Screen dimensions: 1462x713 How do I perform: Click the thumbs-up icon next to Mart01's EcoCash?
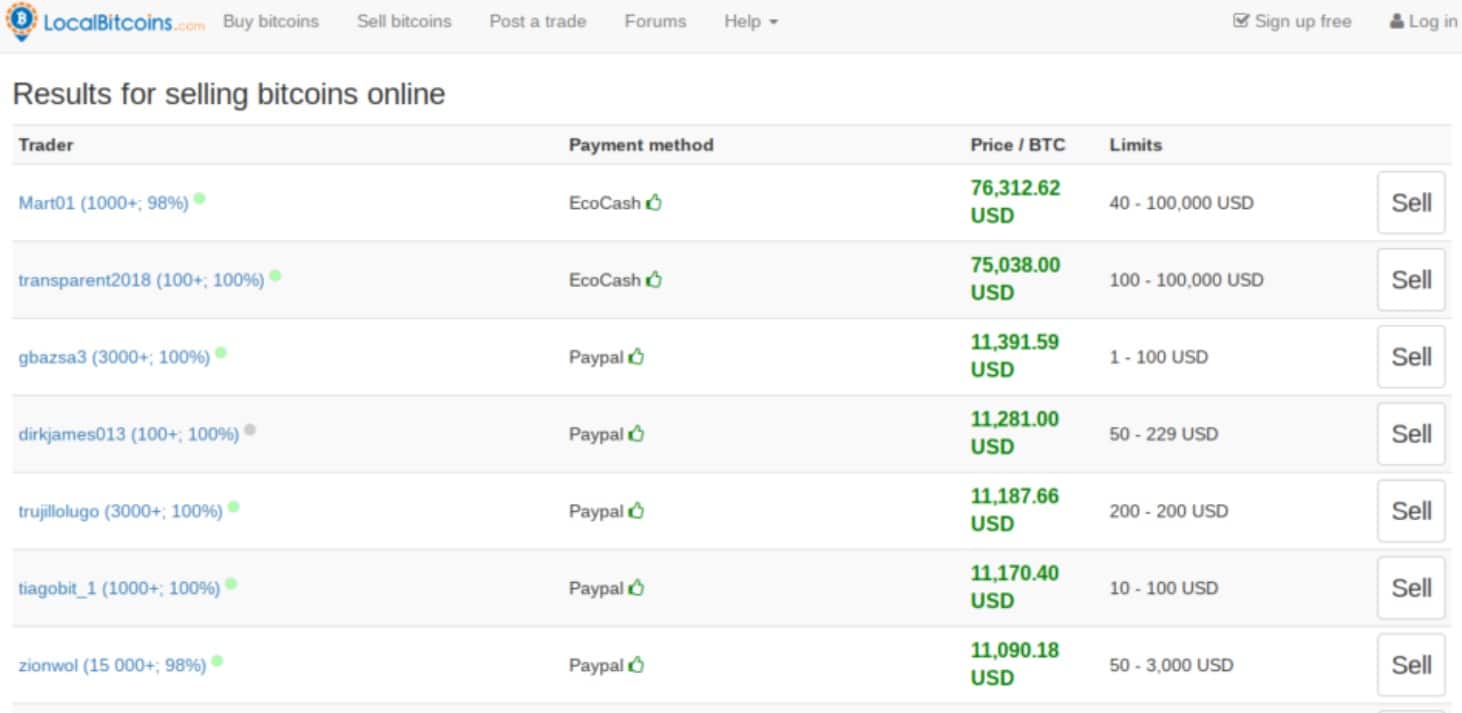point(654,202)
